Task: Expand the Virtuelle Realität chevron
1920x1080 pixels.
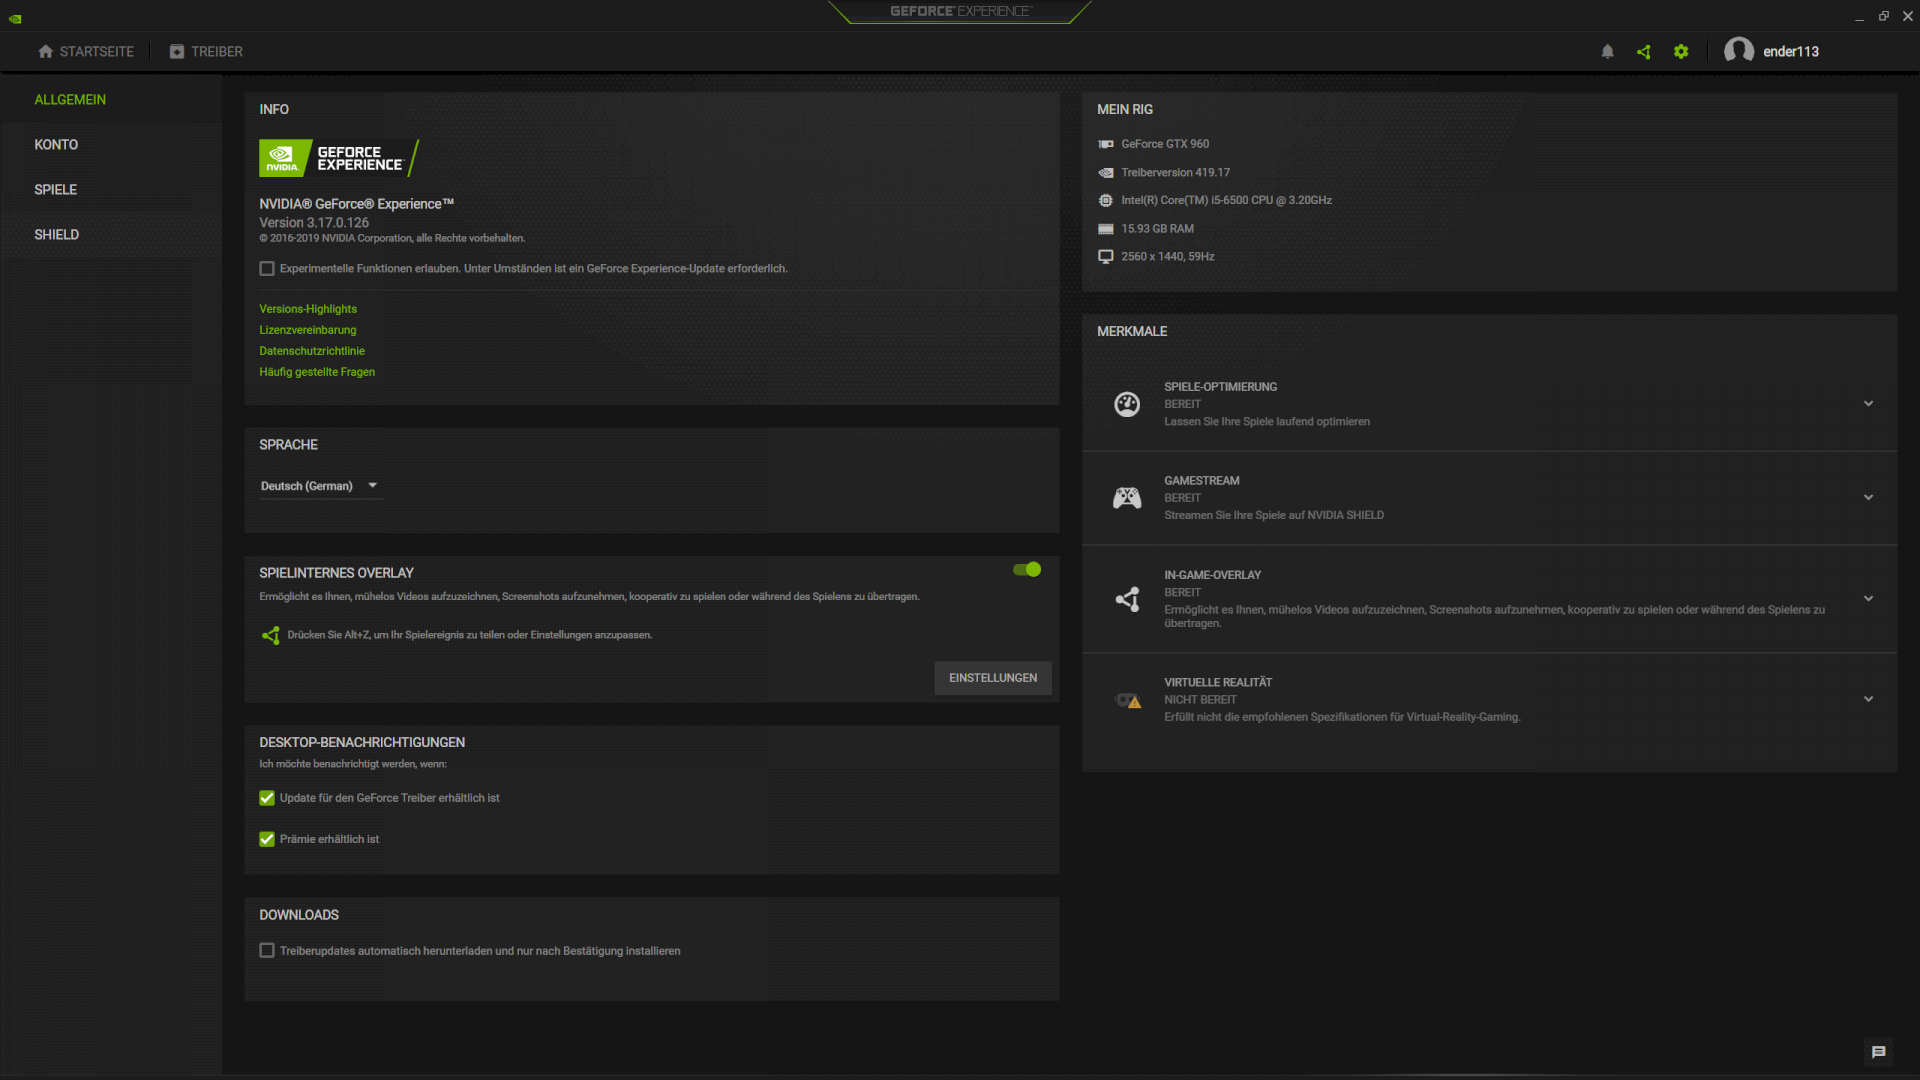Action: click(1868, 700)
